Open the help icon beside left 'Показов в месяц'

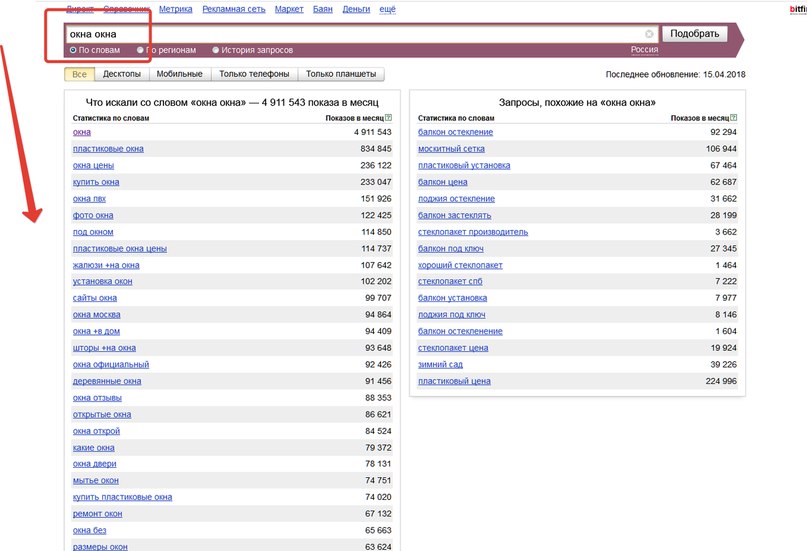pyautogui.click(x=389, y=118)
